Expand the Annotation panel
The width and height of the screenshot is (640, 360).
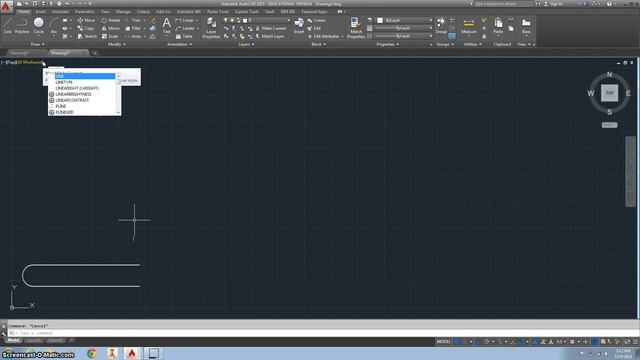click(x=180, y=44)
